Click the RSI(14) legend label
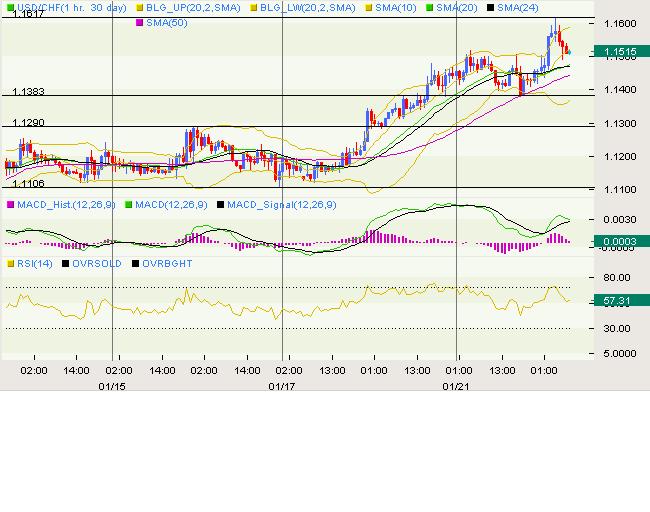The height and width of the screenshot is (512, 650). (34, 264)
